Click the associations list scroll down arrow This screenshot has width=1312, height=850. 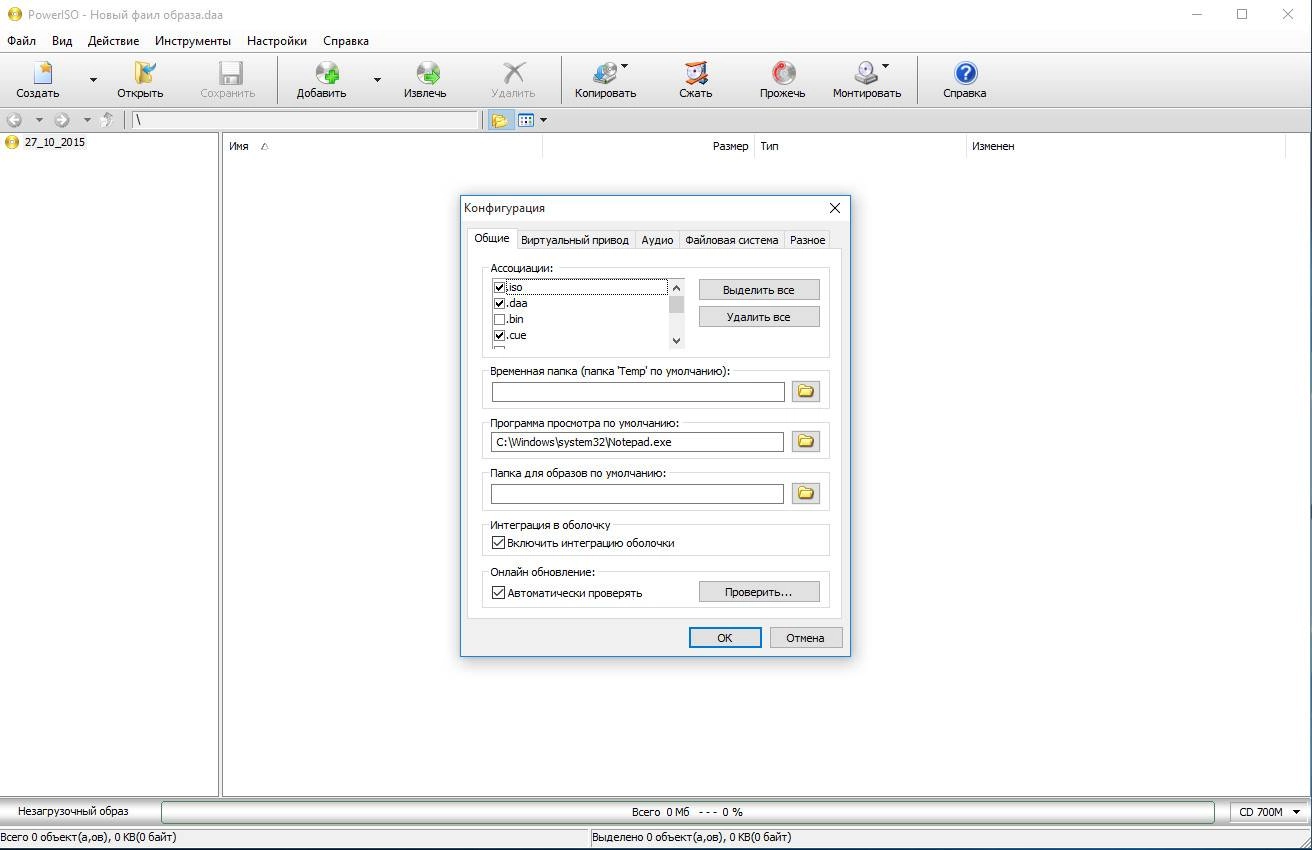point(677,341)
